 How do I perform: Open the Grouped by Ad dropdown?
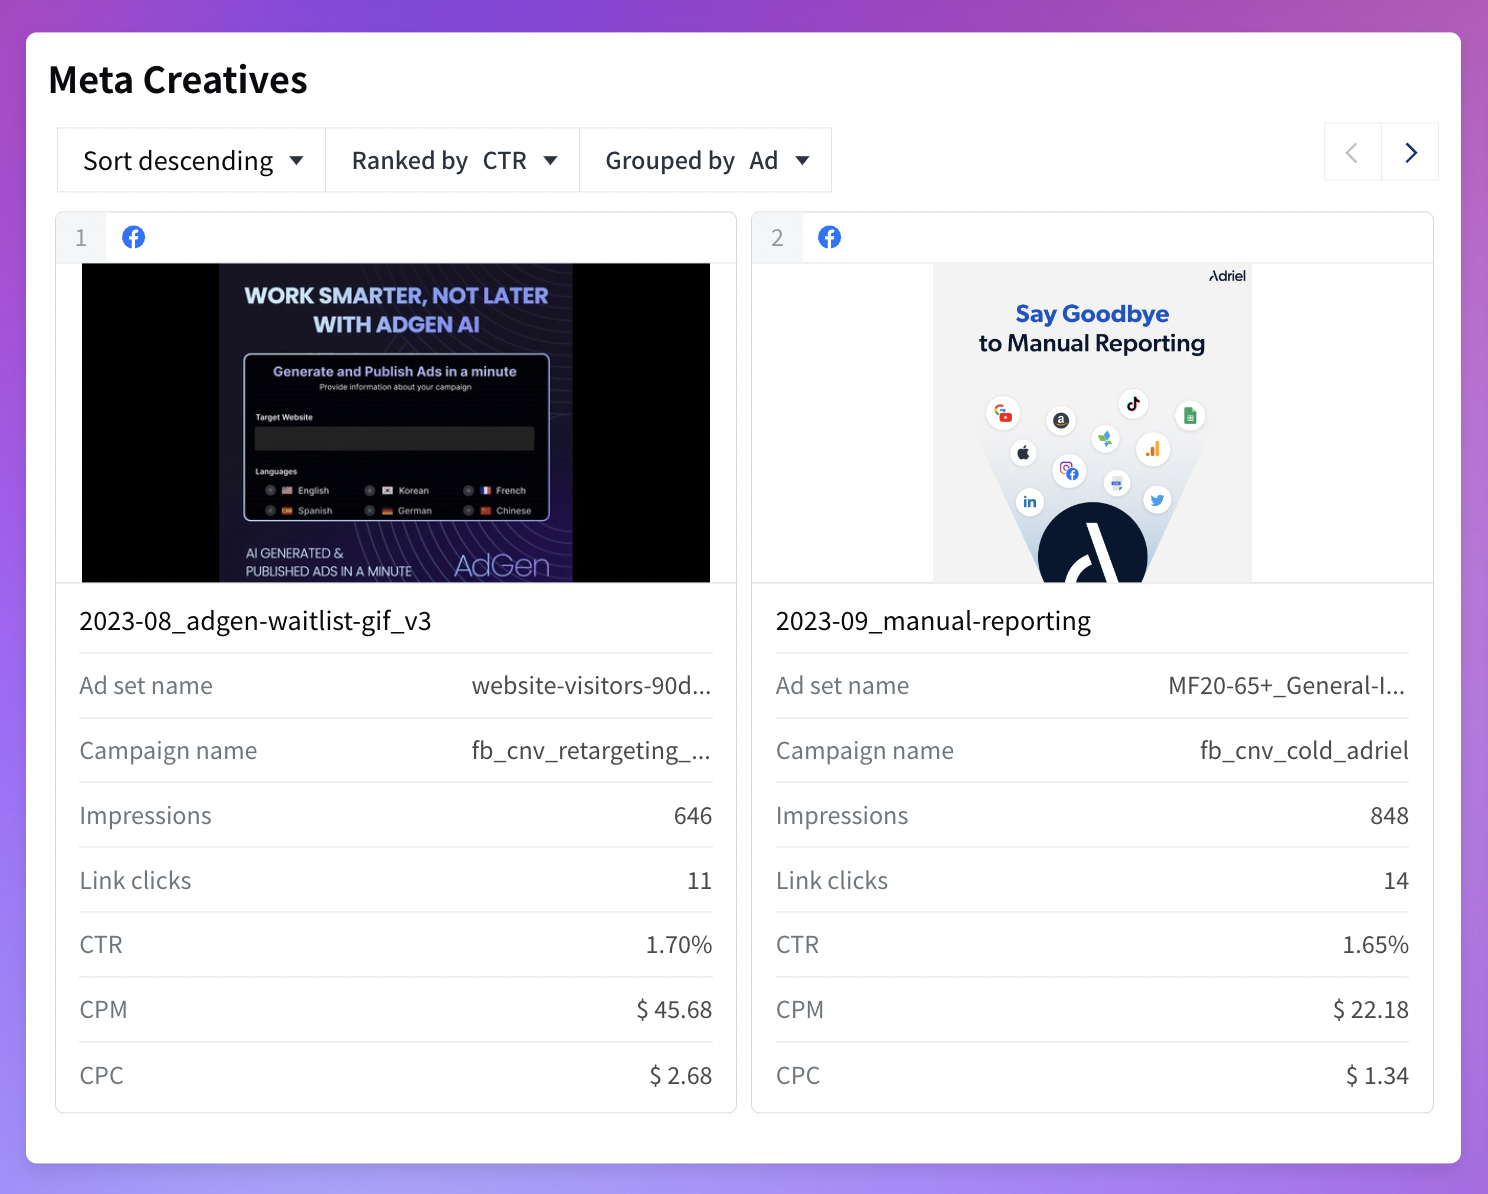point(706,160)
